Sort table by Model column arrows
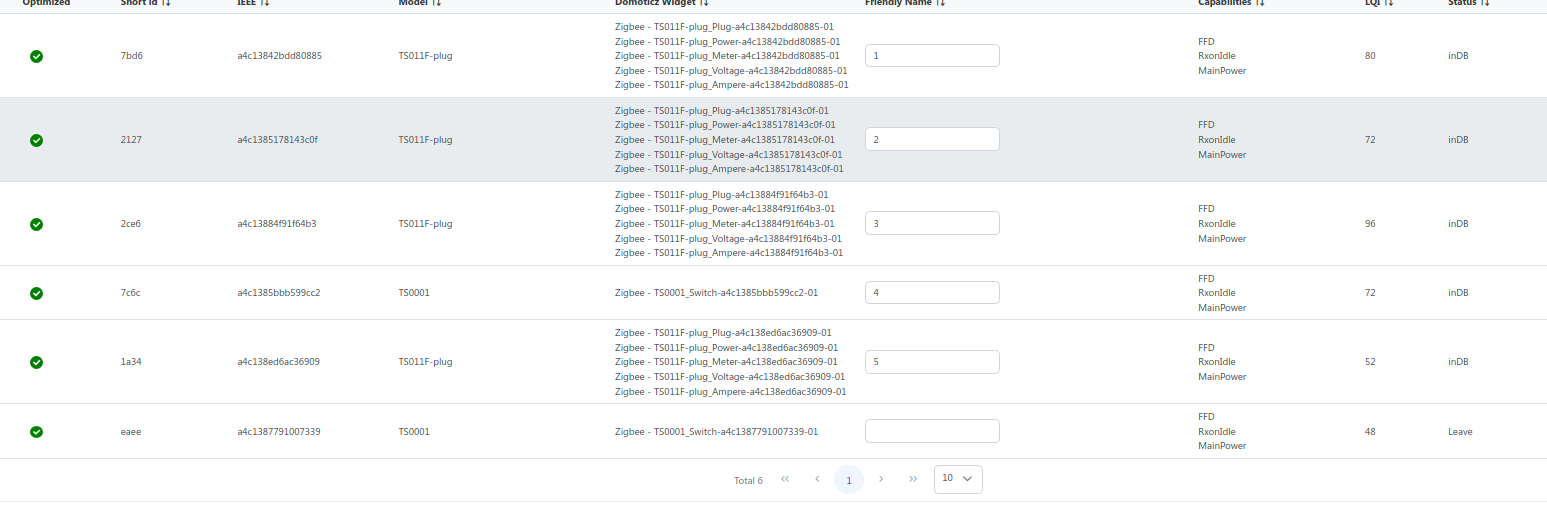 tap(437, 3)
